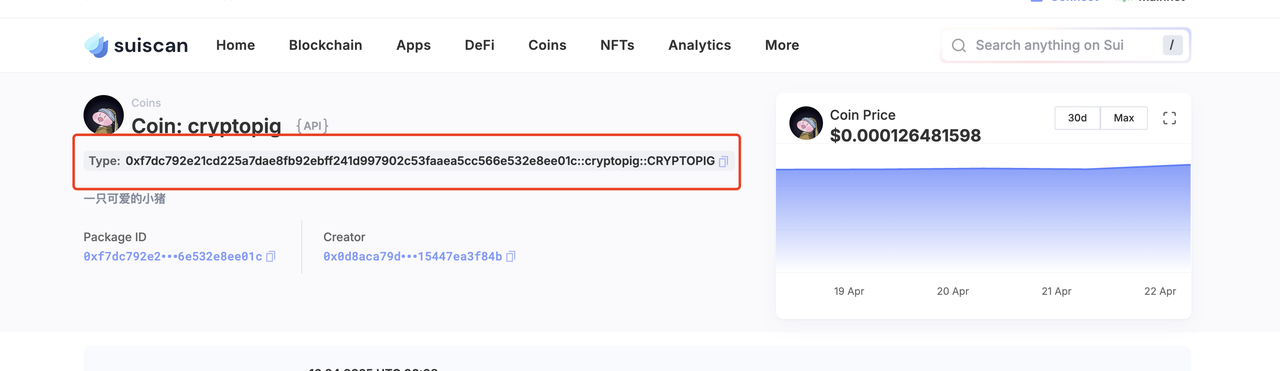1280x371 pixels.
Task: Go to the Home page
Action: pos(235,45)
